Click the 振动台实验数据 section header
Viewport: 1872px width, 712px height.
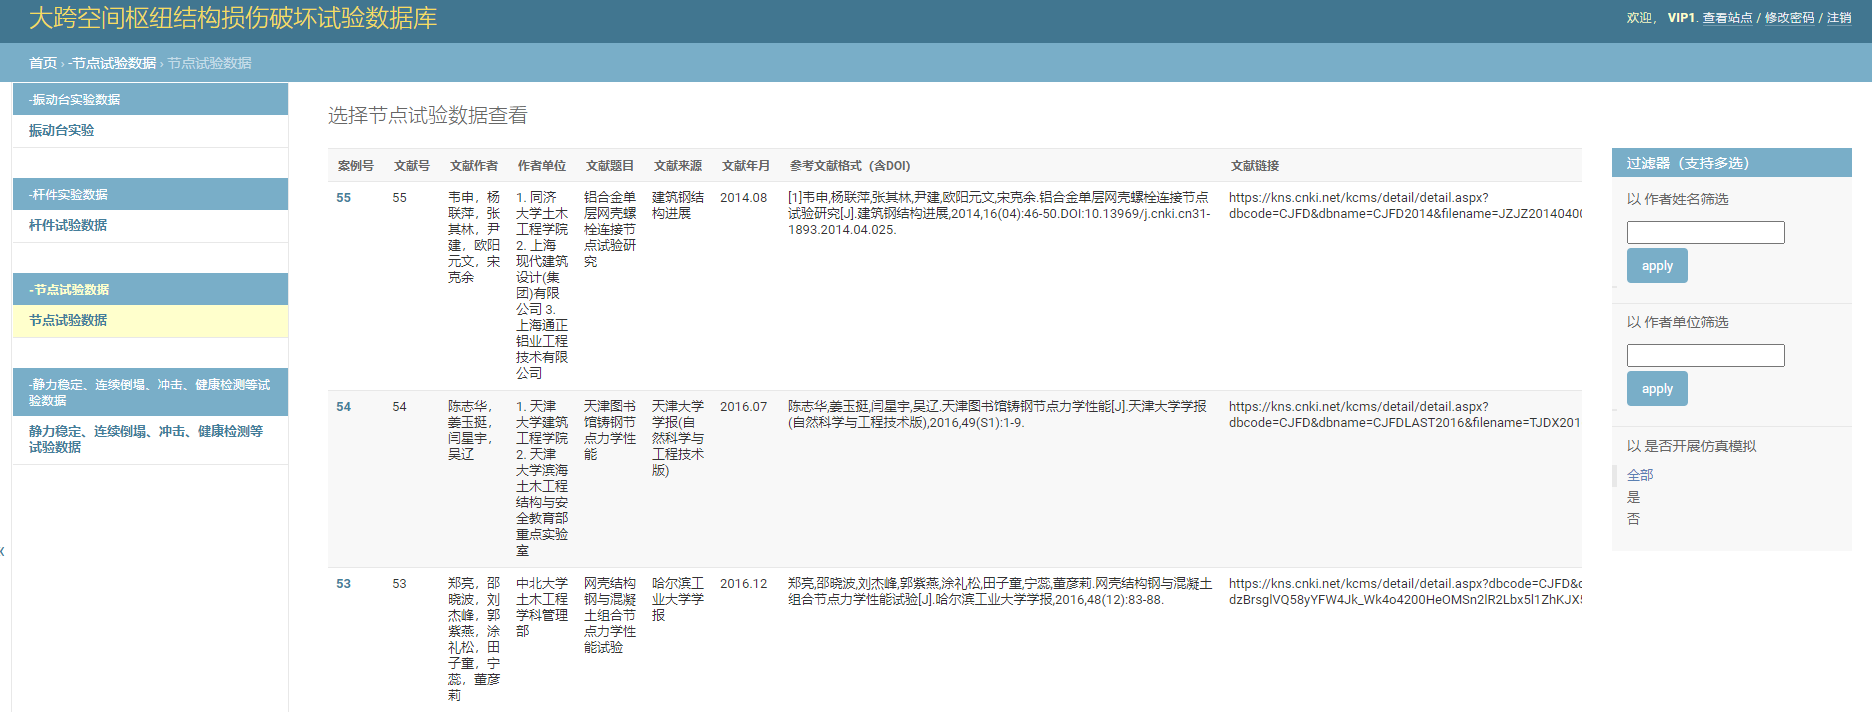pos(75,100)
